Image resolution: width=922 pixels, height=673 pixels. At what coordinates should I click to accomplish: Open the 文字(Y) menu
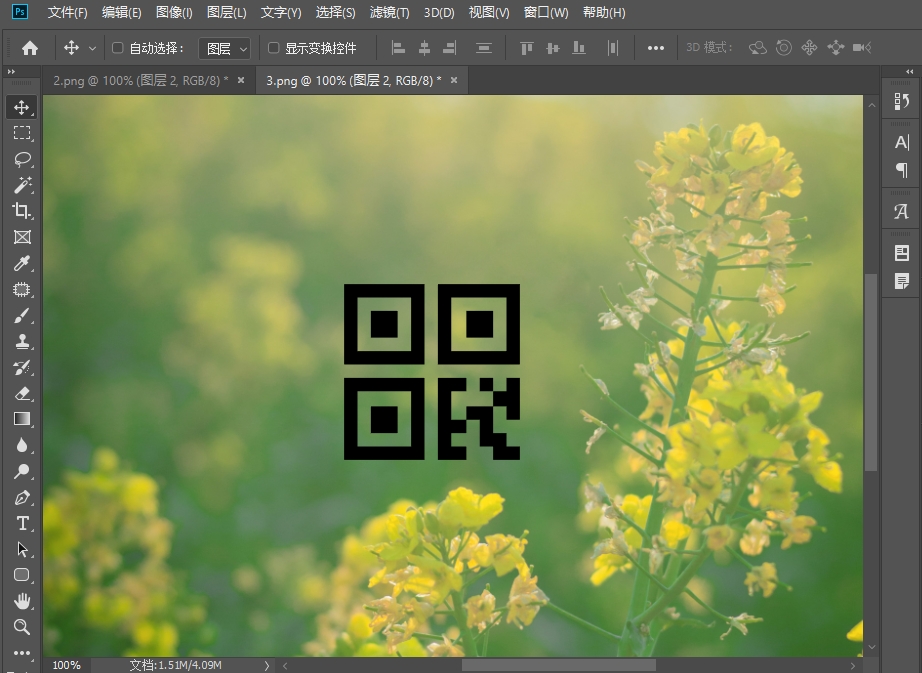281,12
